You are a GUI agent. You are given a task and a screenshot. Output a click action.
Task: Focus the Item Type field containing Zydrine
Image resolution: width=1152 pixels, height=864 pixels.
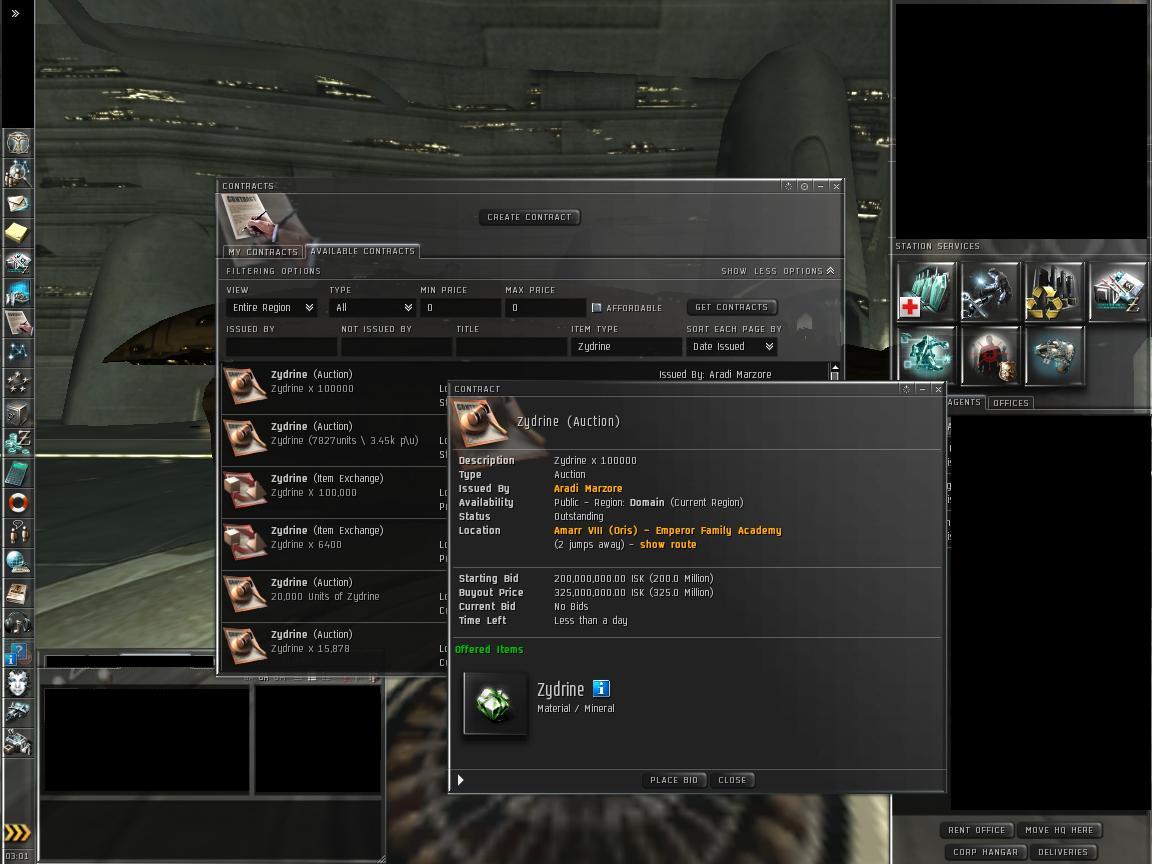point(626,347)
